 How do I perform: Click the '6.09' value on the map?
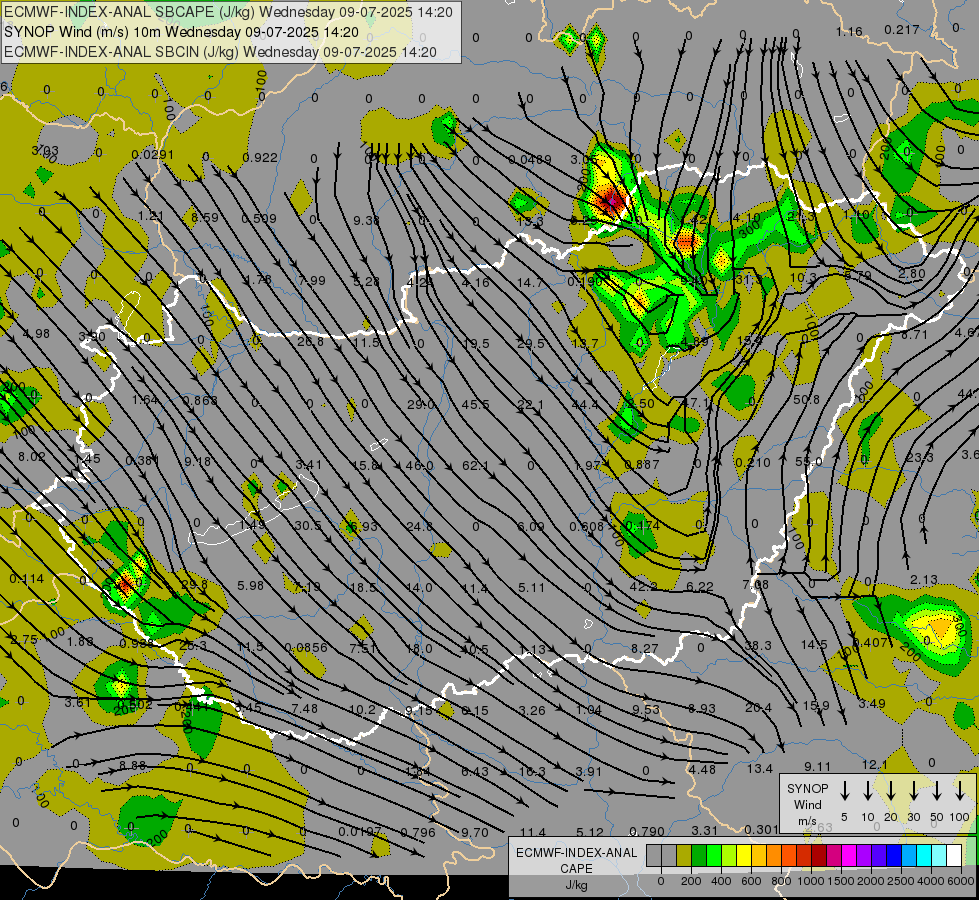531,527
